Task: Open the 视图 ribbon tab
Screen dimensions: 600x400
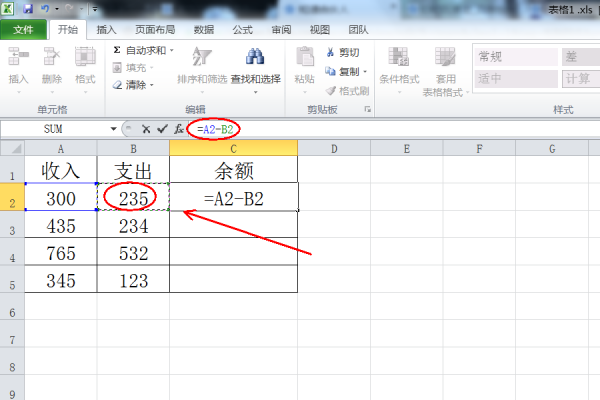Action: coord(320,29)
